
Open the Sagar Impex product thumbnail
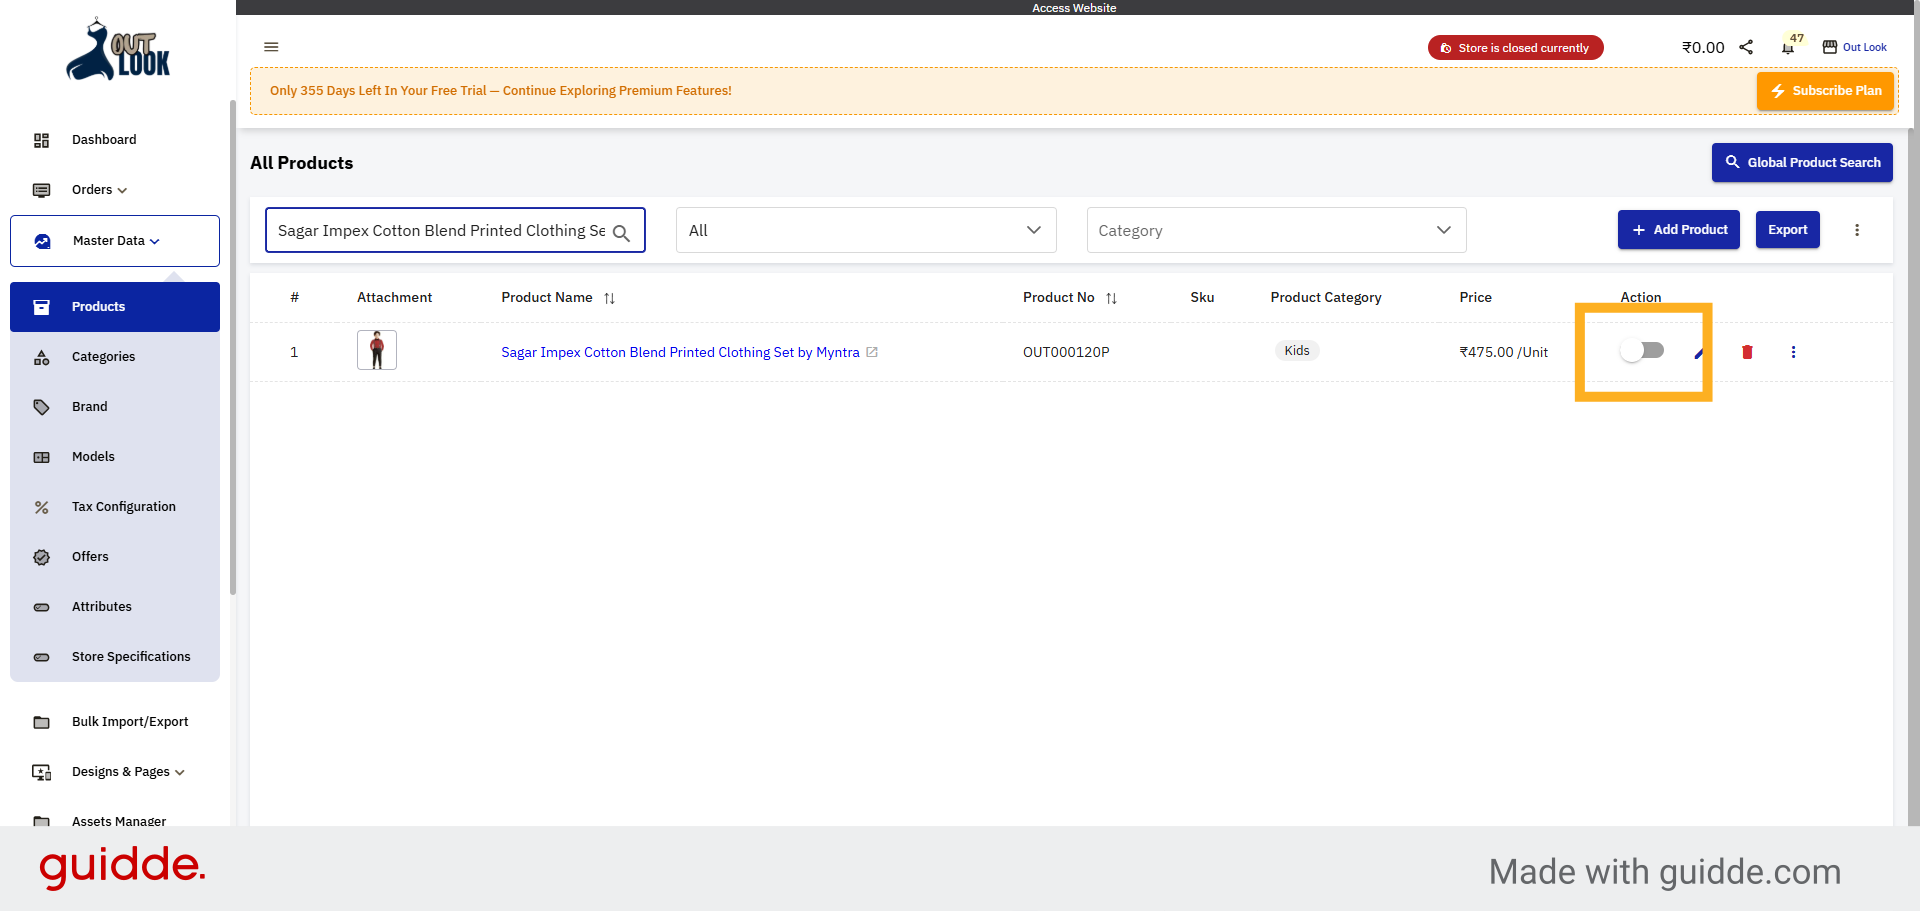coord(377,350)
